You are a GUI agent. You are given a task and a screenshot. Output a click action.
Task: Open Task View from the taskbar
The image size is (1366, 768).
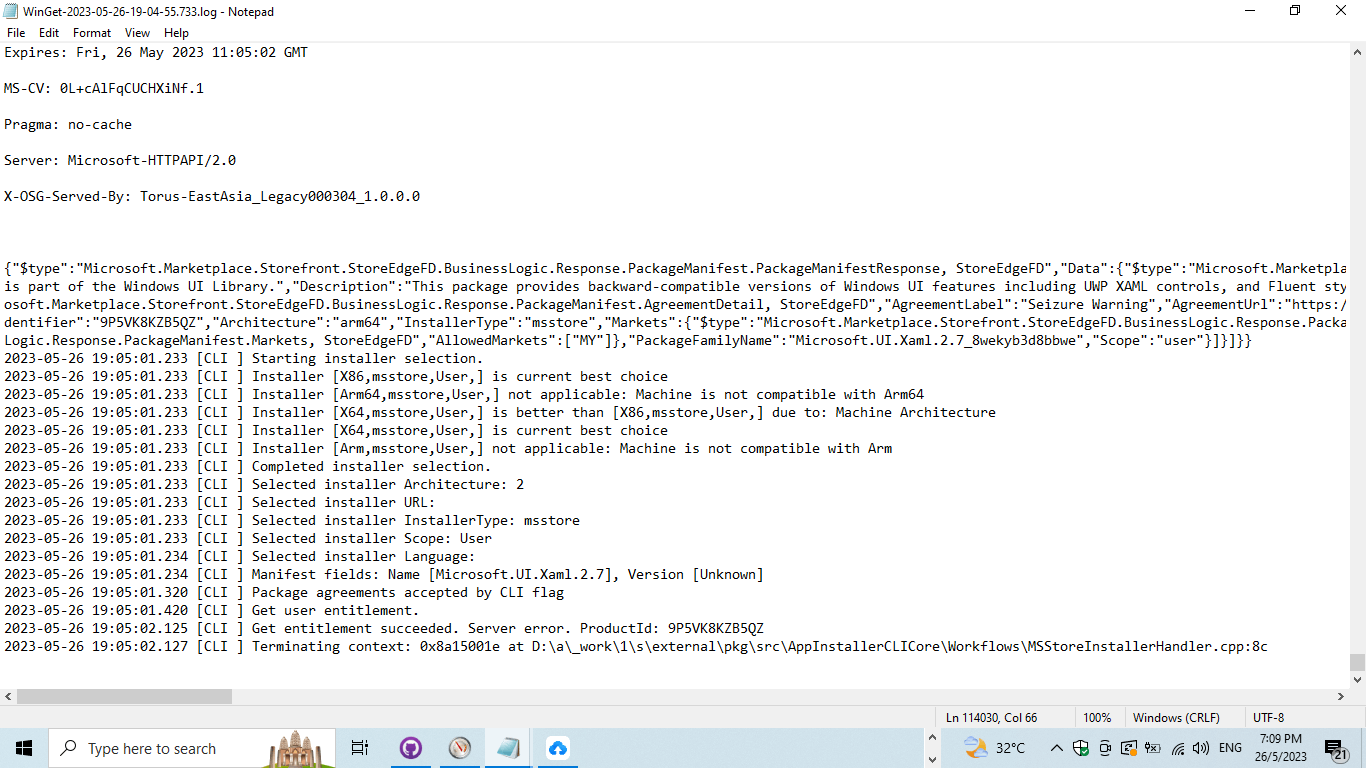359,747
